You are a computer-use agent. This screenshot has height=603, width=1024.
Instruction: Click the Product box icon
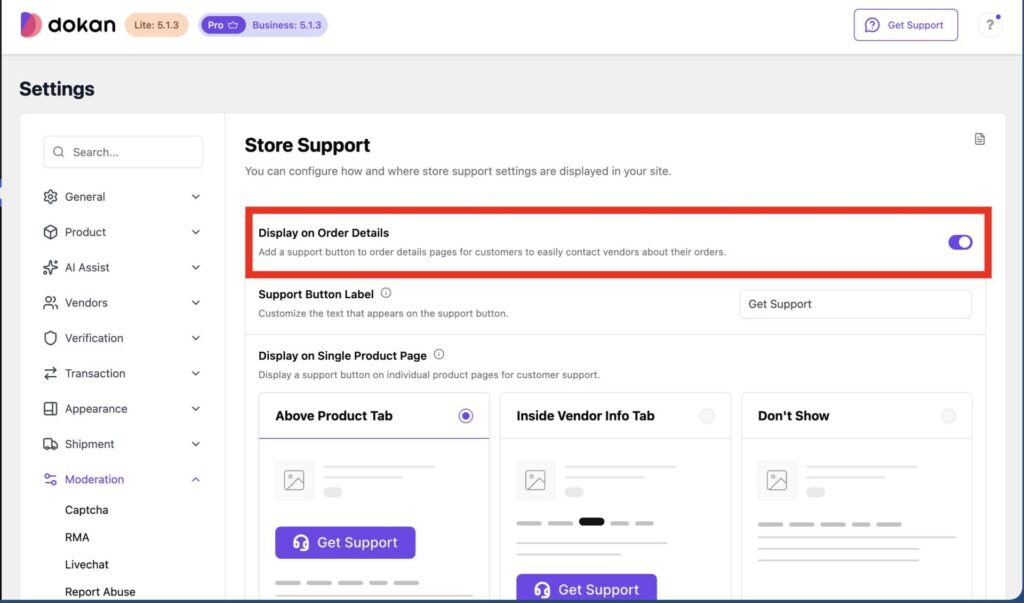coord(50,232)
